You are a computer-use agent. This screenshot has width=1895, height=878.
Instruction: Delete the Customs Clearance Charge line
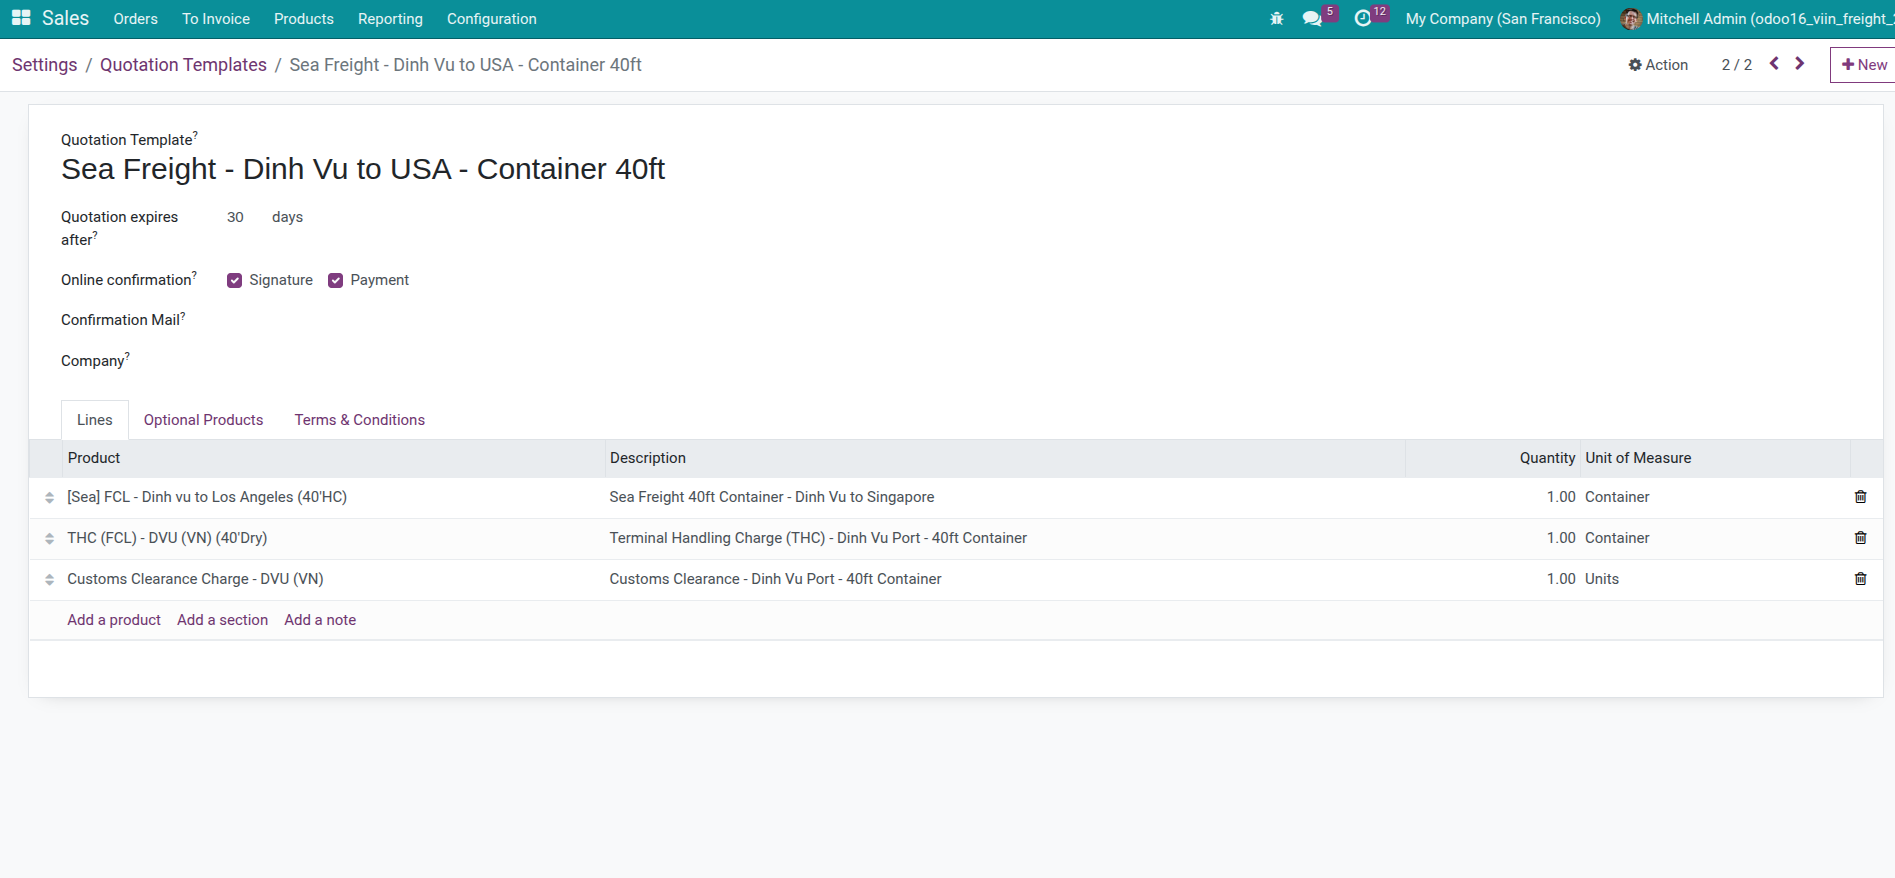(1860, 579)
